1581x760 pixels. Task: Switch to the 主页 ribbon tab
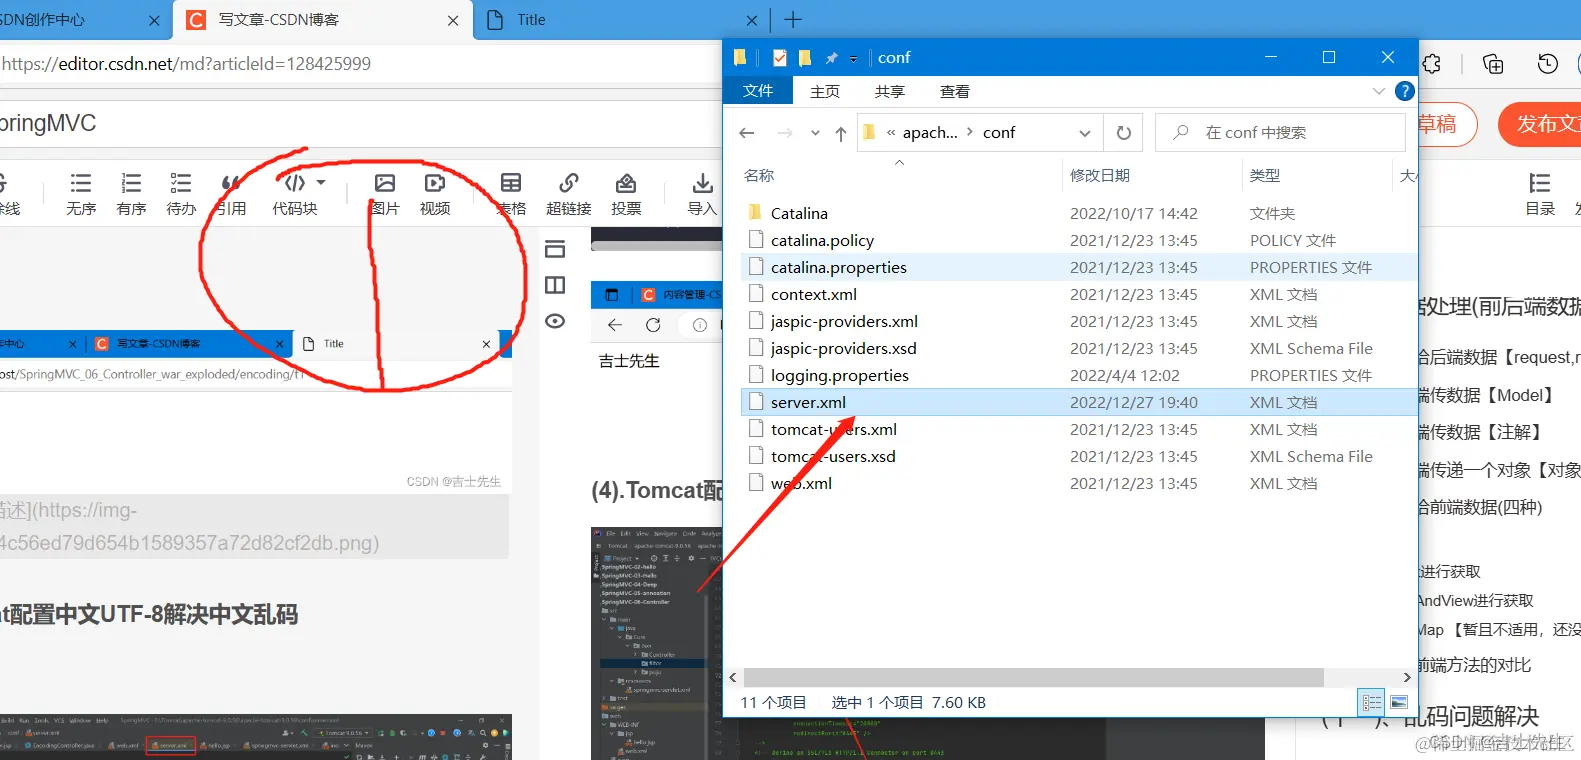[825, 91]
